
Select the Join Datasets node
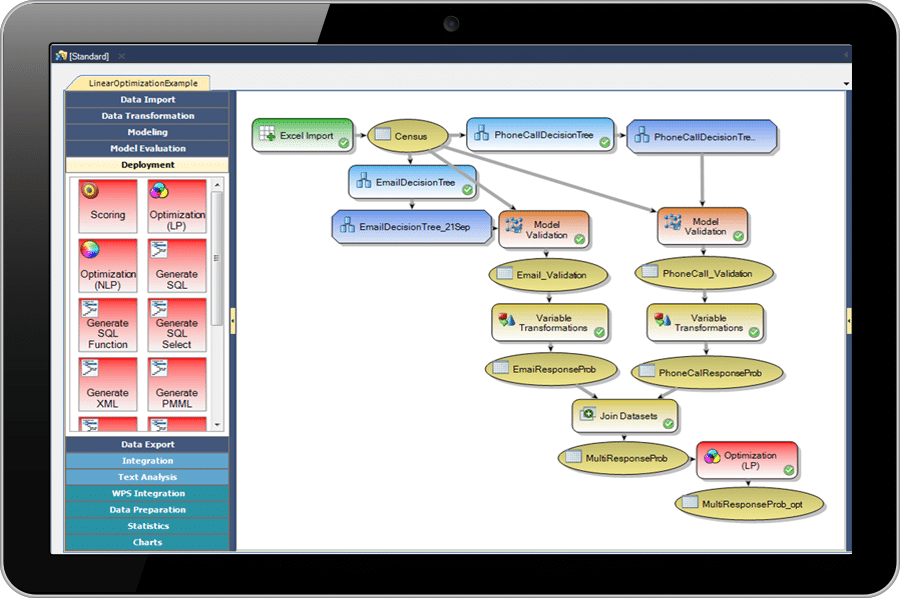point(625,415)
